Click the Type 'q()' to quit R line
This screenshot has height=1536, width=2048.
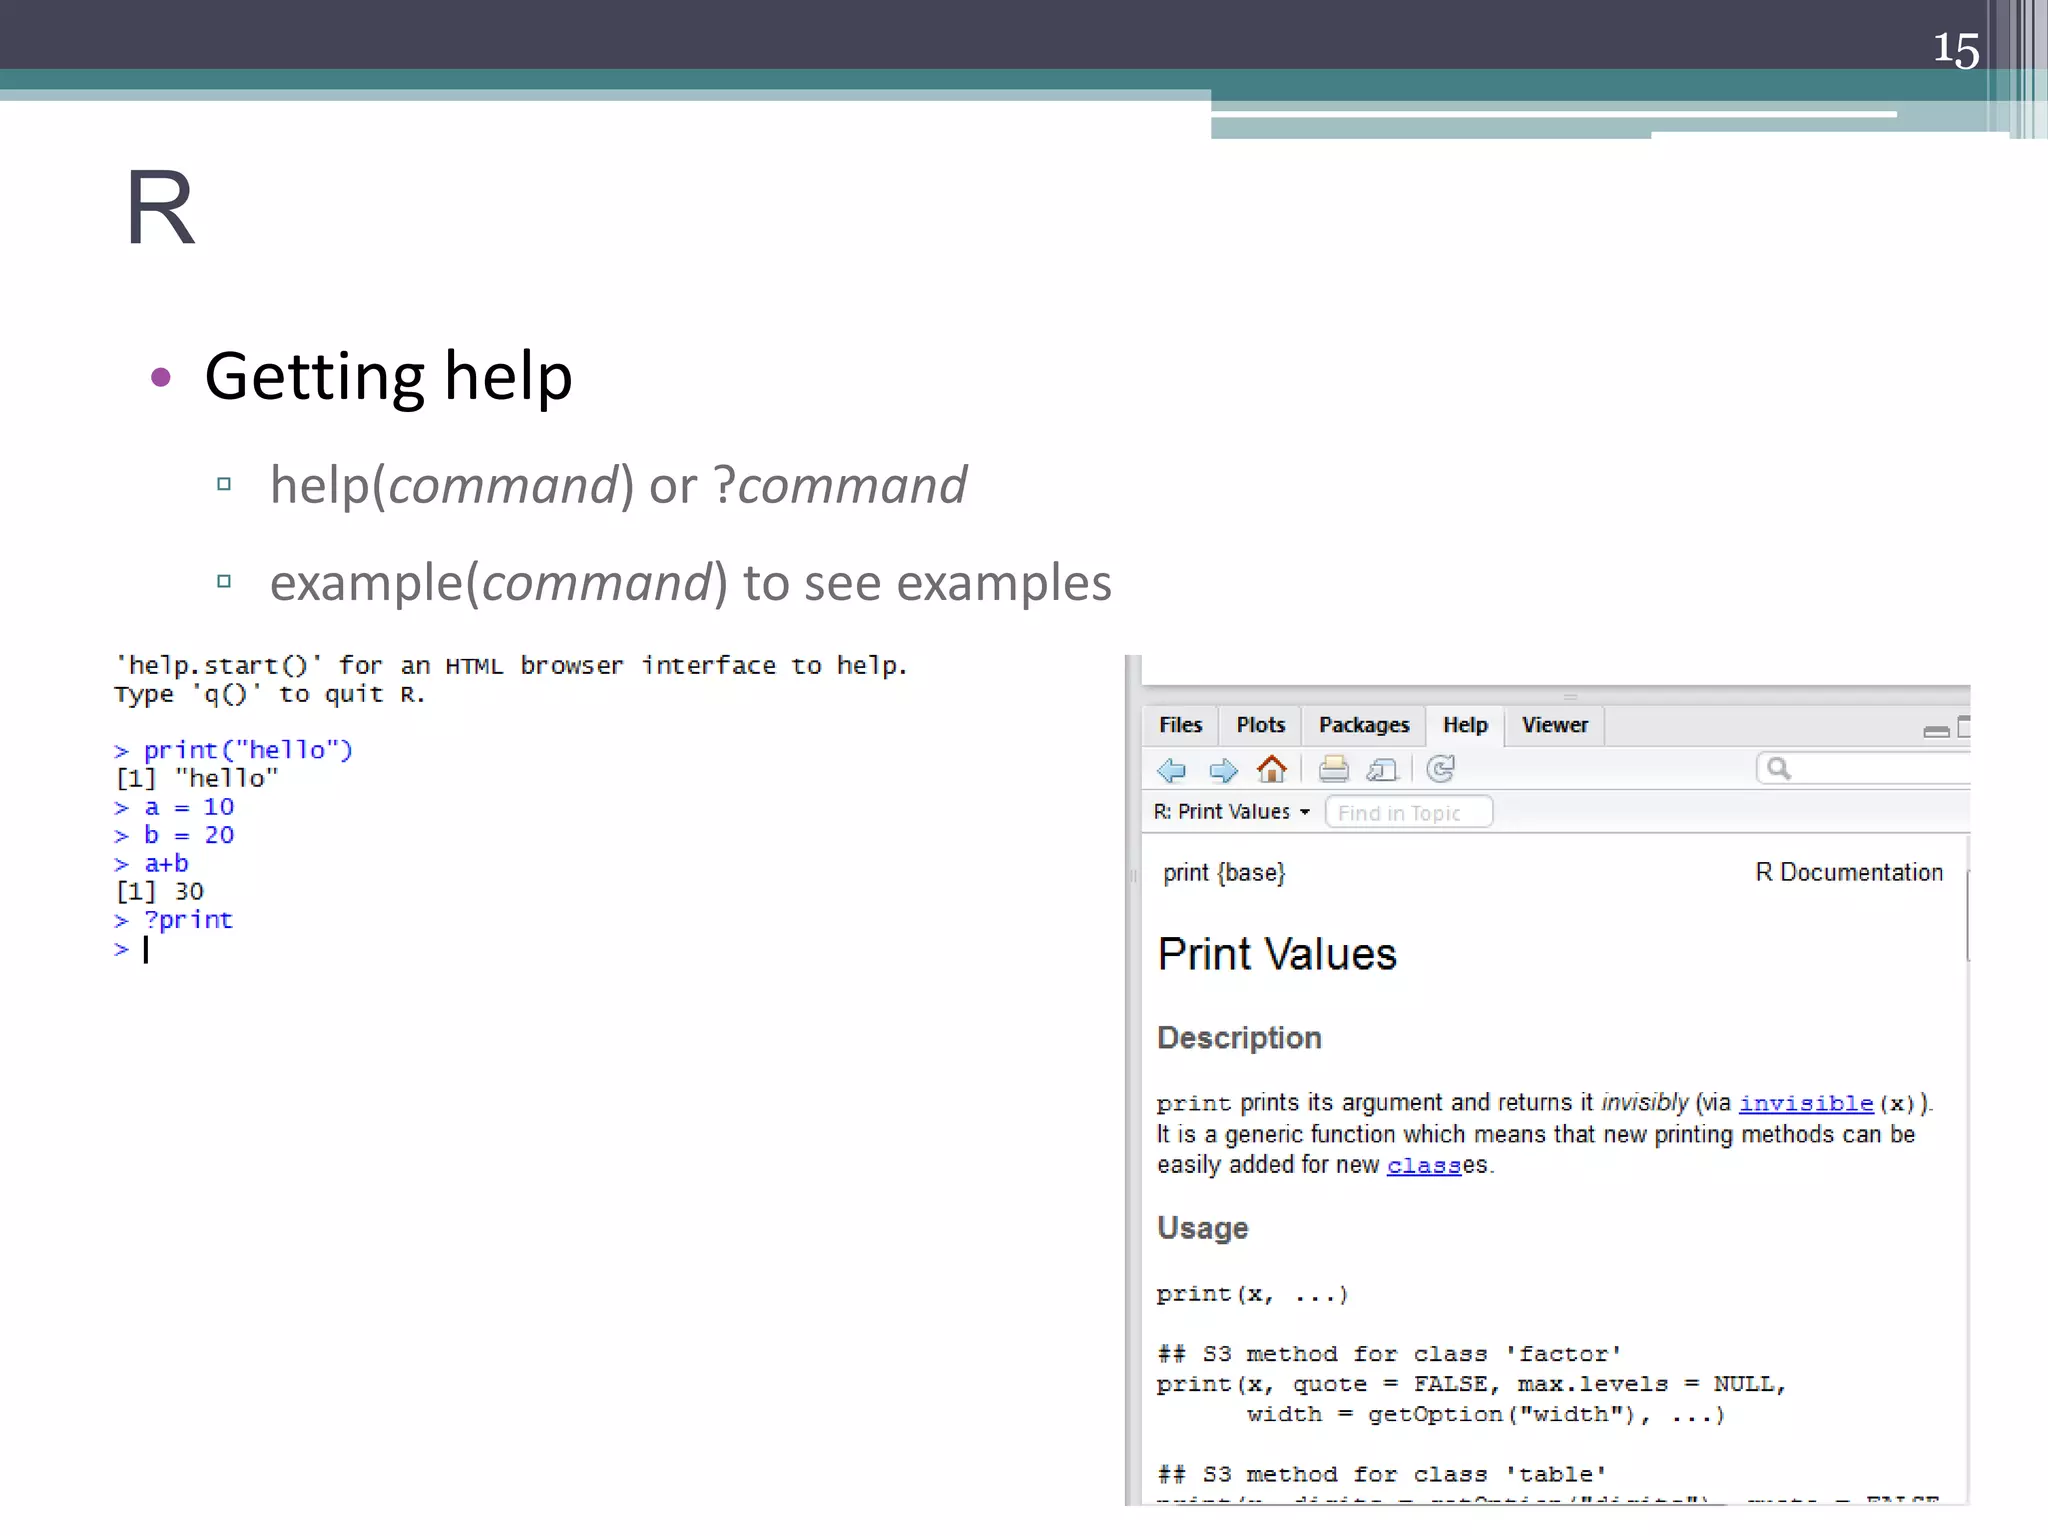click(x=270, y=694)
